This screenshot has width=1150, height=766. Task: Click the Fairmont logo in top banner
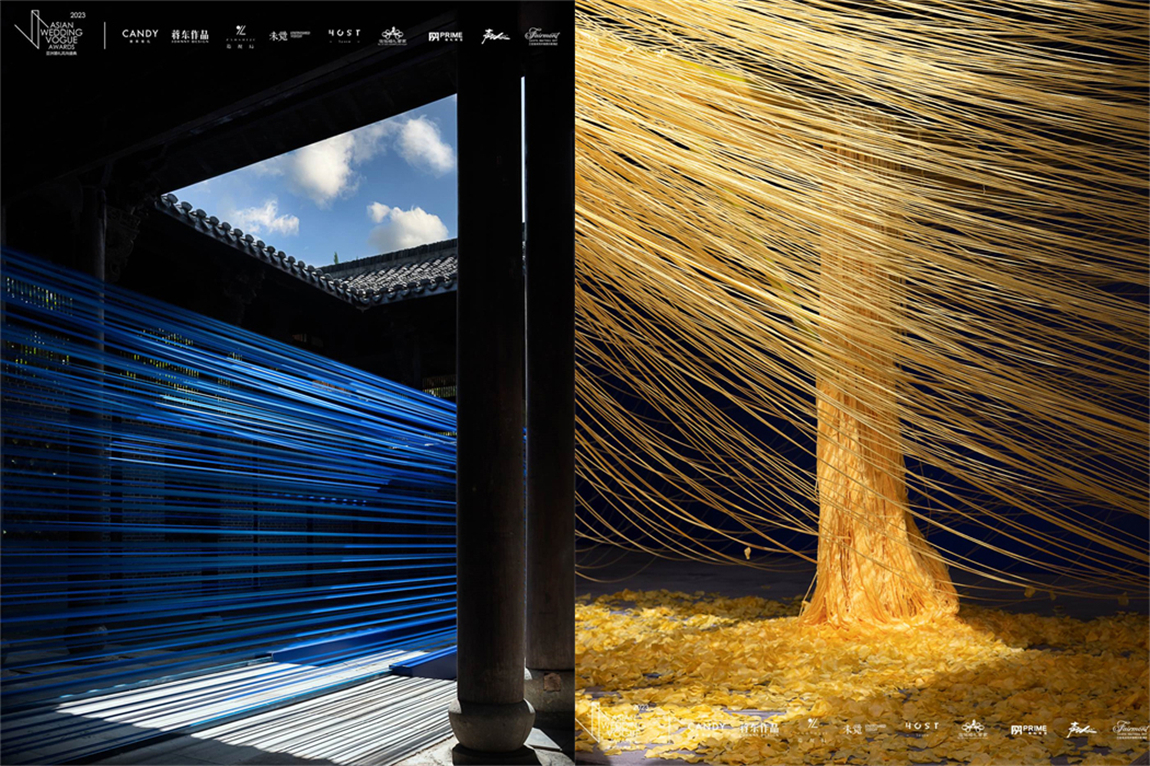click(543, 35)
